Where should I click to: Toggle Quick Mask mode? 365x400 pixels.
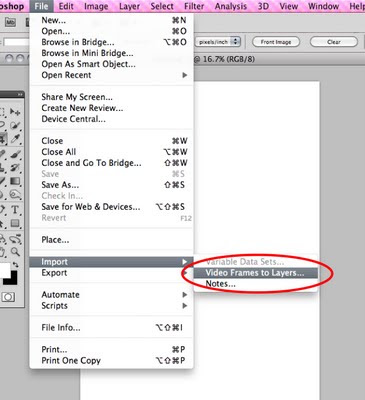[8, 297]
